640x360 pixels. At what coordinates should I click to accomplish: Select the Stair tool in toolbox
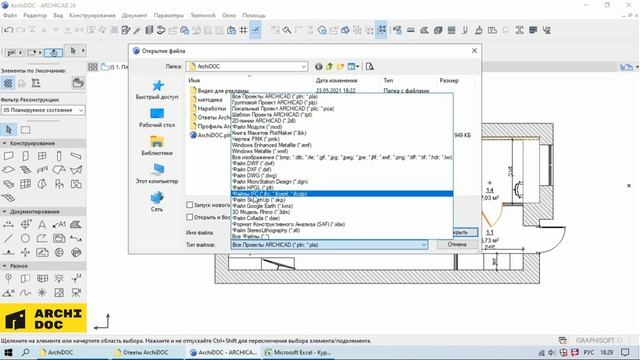[25, 170]
